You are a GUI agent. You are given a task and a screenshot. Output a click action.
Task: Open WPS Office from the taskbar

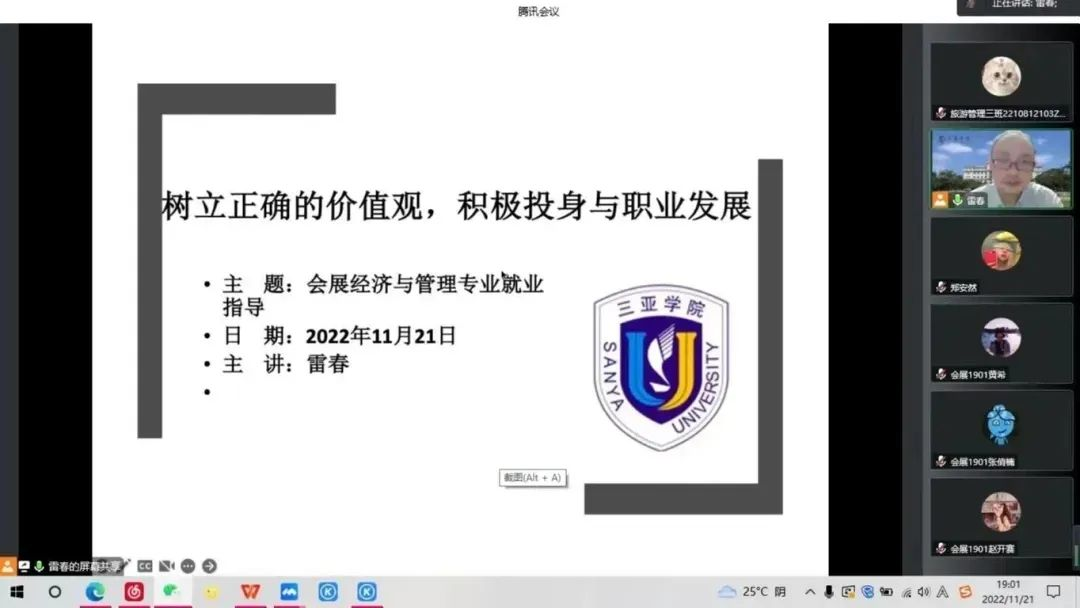tap(250, 592)
